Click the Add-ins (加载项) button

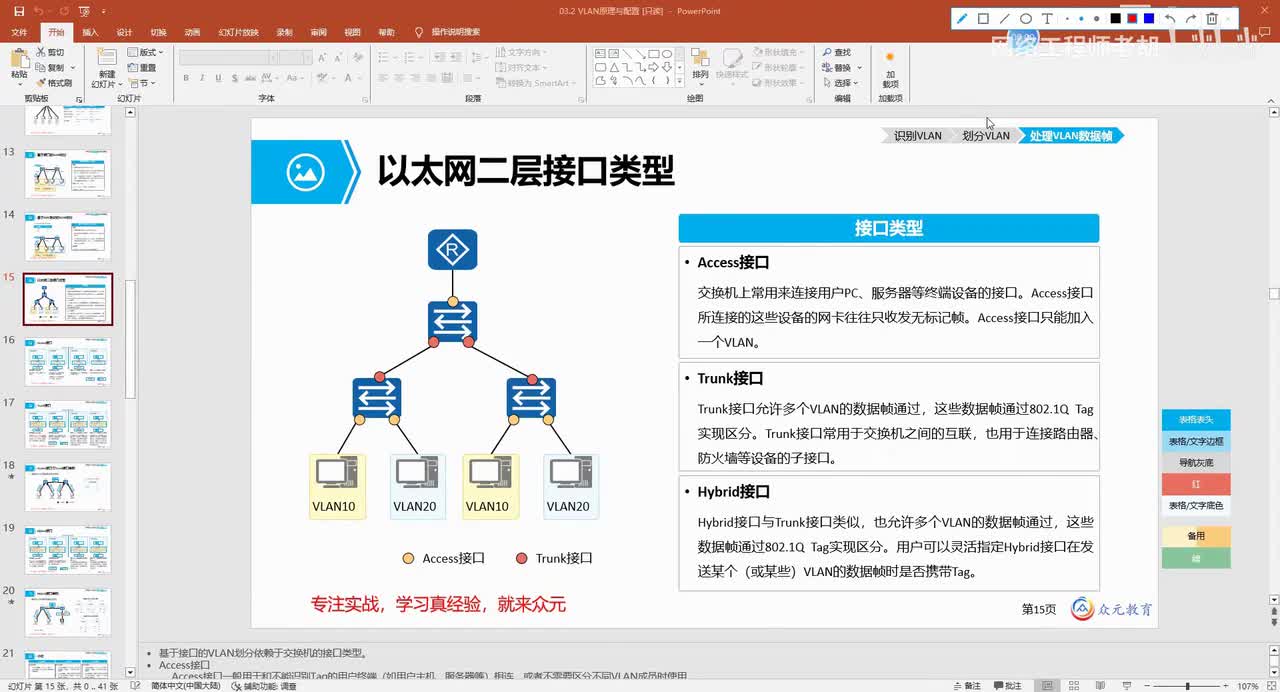(x=889, y=68)
